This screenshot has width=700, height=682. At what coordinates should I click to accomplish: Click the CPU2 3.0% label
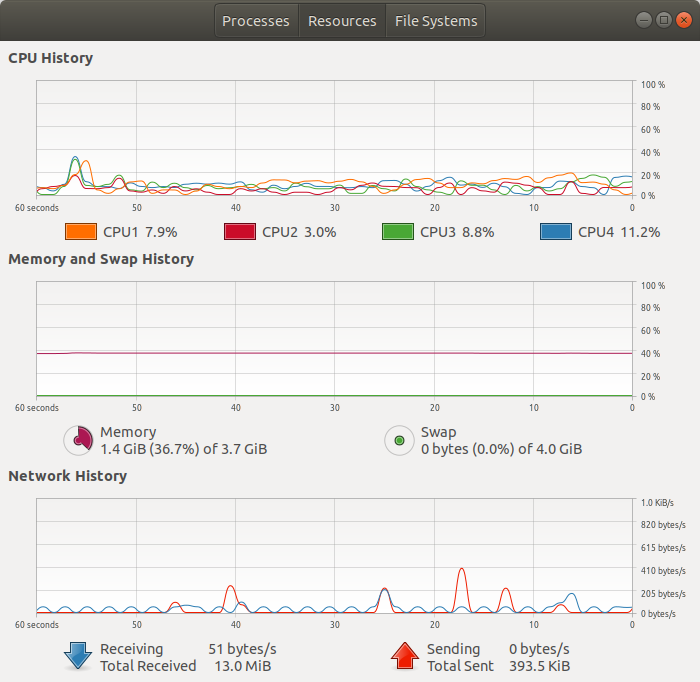point(299,232)
